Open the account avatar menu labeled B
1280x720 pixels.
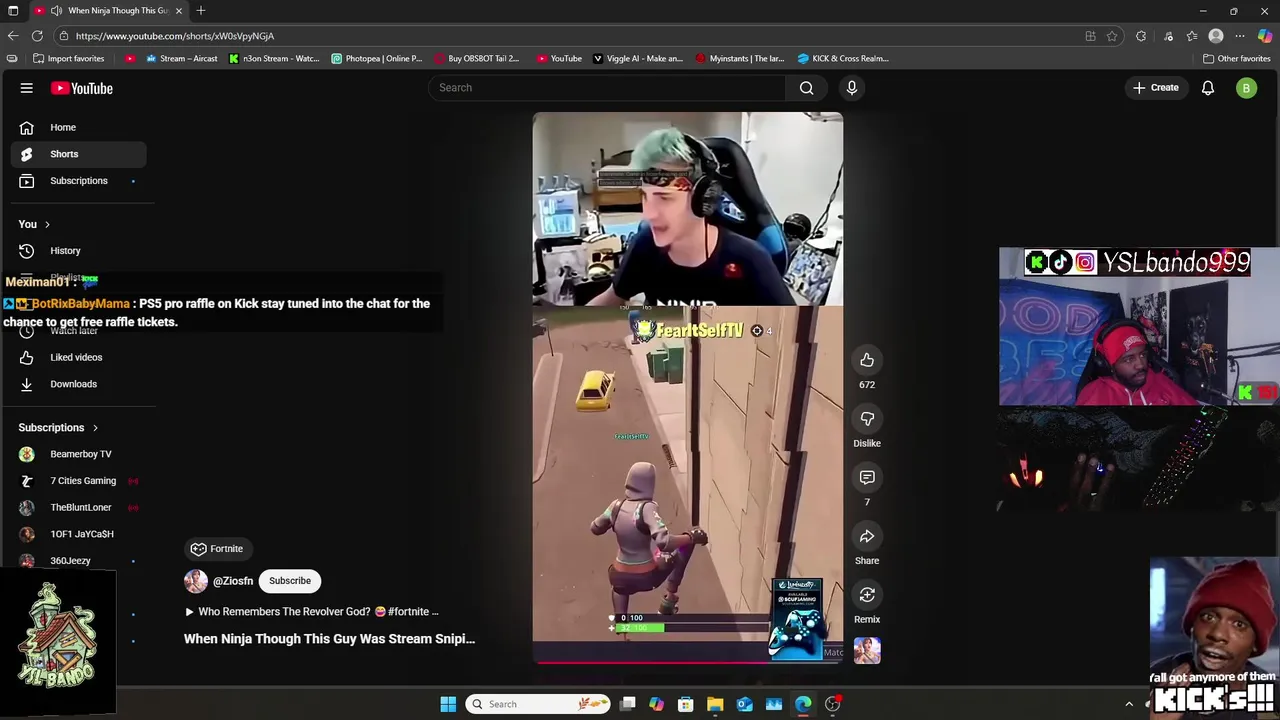(1246, 88)
